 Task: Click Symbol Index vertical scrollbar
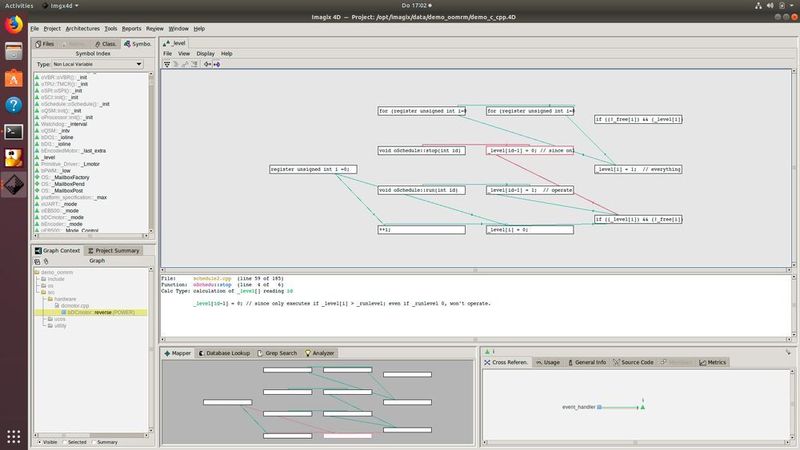(151, 153)
